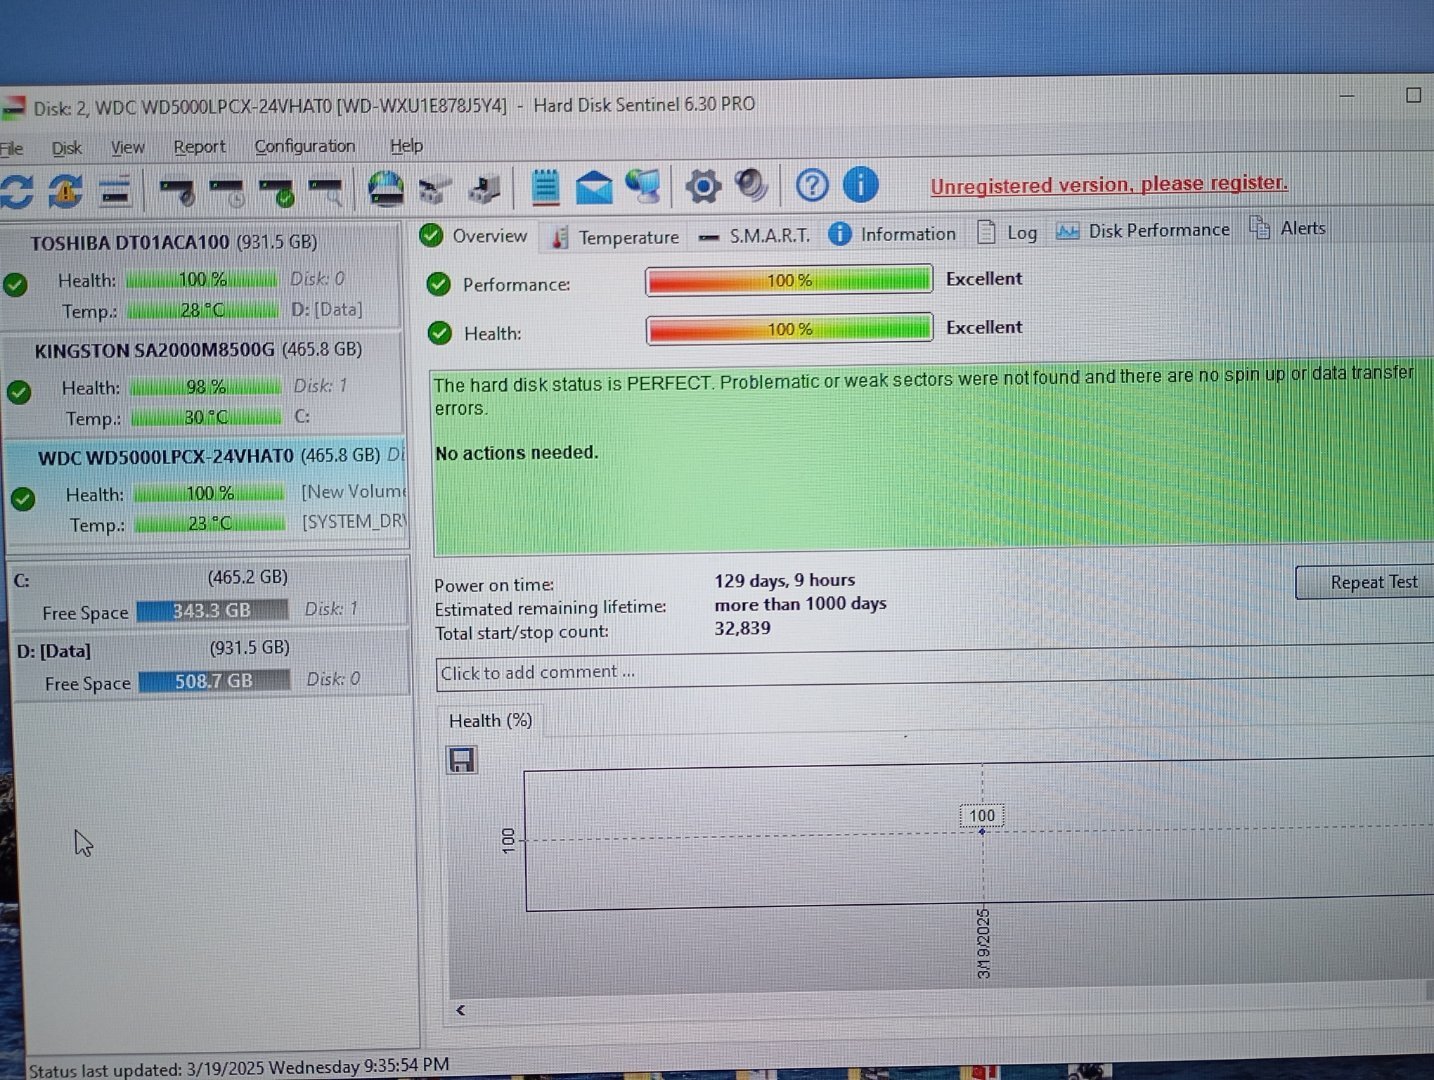Screen dimensions: 1434x1080
Task: Open the Disk menu
Action: point(66,148)
